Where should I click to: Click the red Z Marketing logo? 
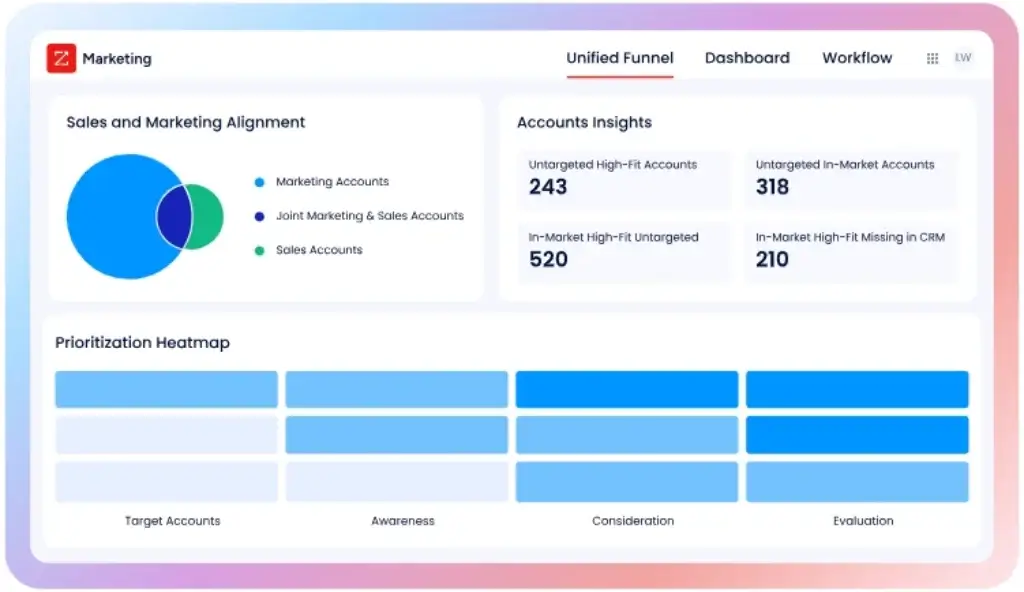click(x=61, y=57)
